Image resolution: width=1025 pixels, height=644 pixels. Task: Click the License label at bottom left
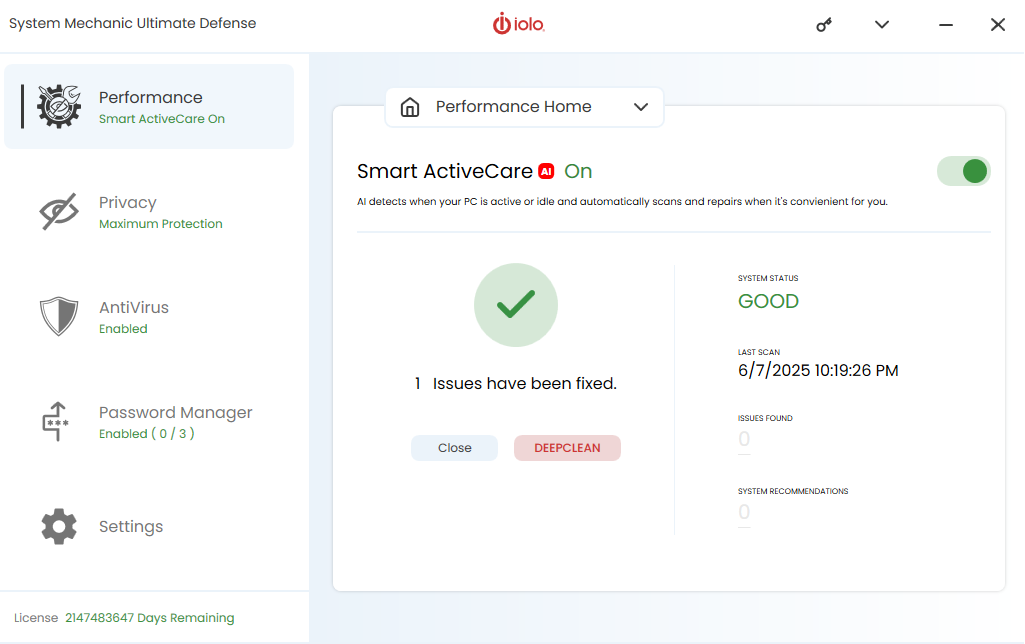(x=36, y=618)
